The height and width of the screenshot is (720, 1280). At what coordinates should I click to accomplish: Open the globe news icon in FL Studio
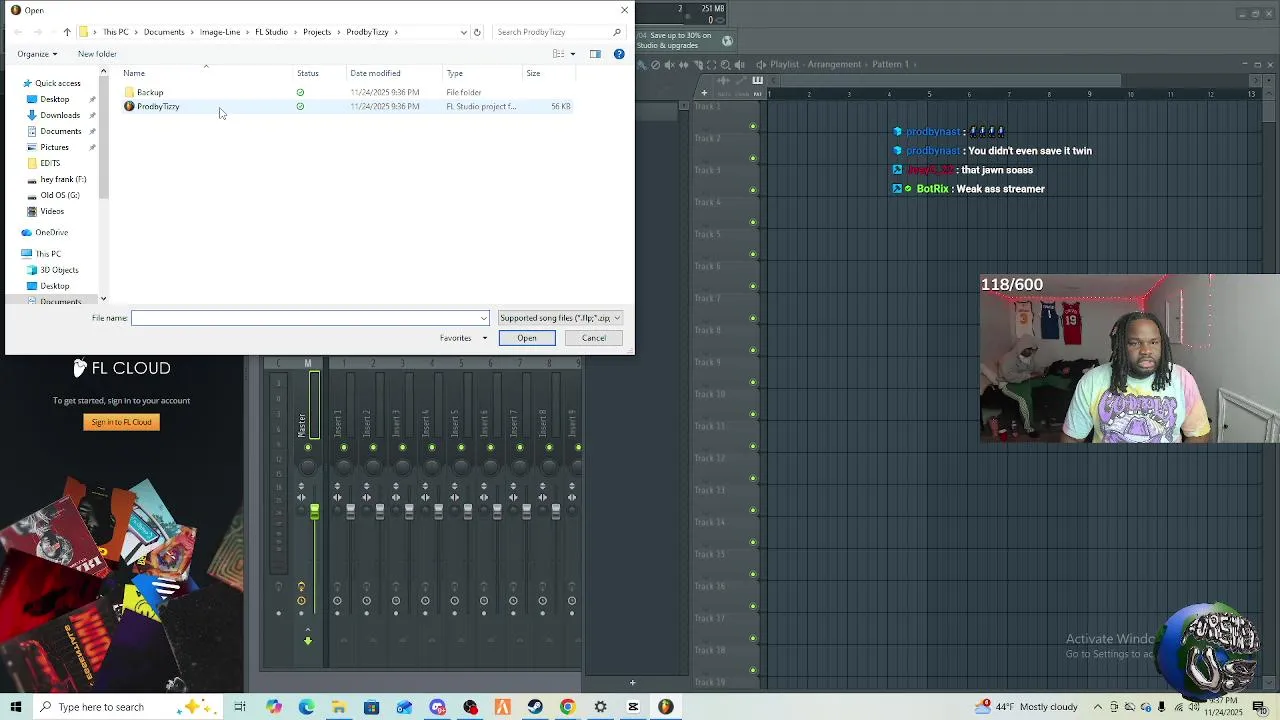point(727,41)
